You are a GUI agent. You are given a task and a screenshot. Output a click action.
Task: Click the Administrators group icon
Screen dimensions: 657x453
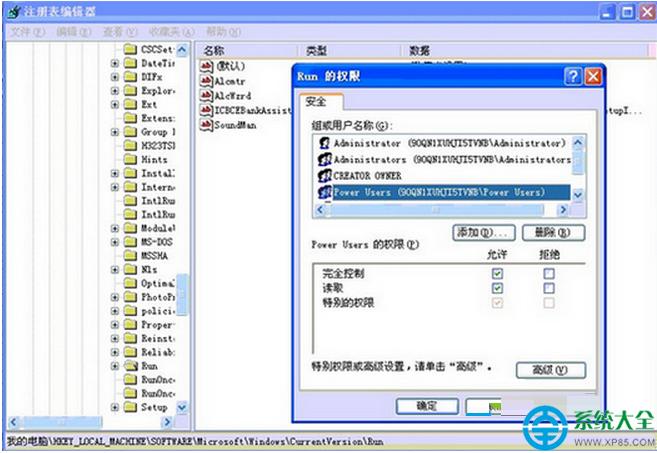click(x=325, y=159)
